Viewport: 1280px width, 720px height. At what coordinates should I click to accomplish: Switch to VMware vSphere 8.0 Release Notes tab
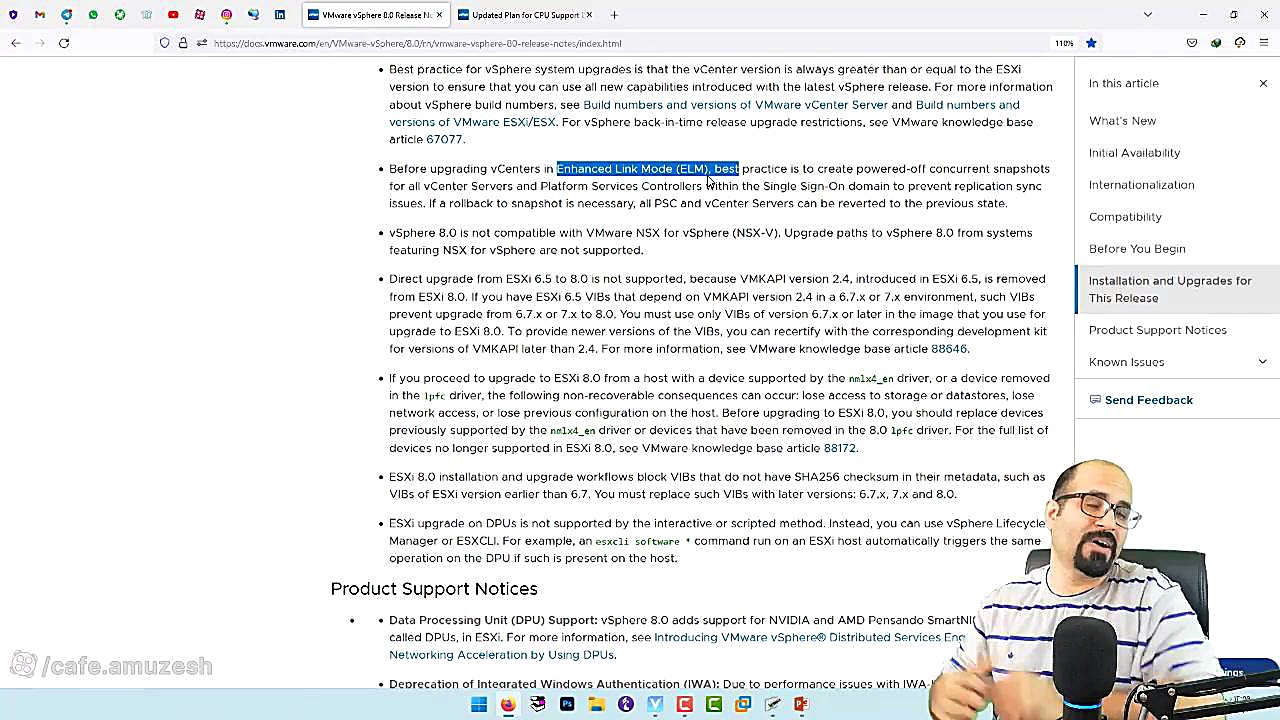376,15
